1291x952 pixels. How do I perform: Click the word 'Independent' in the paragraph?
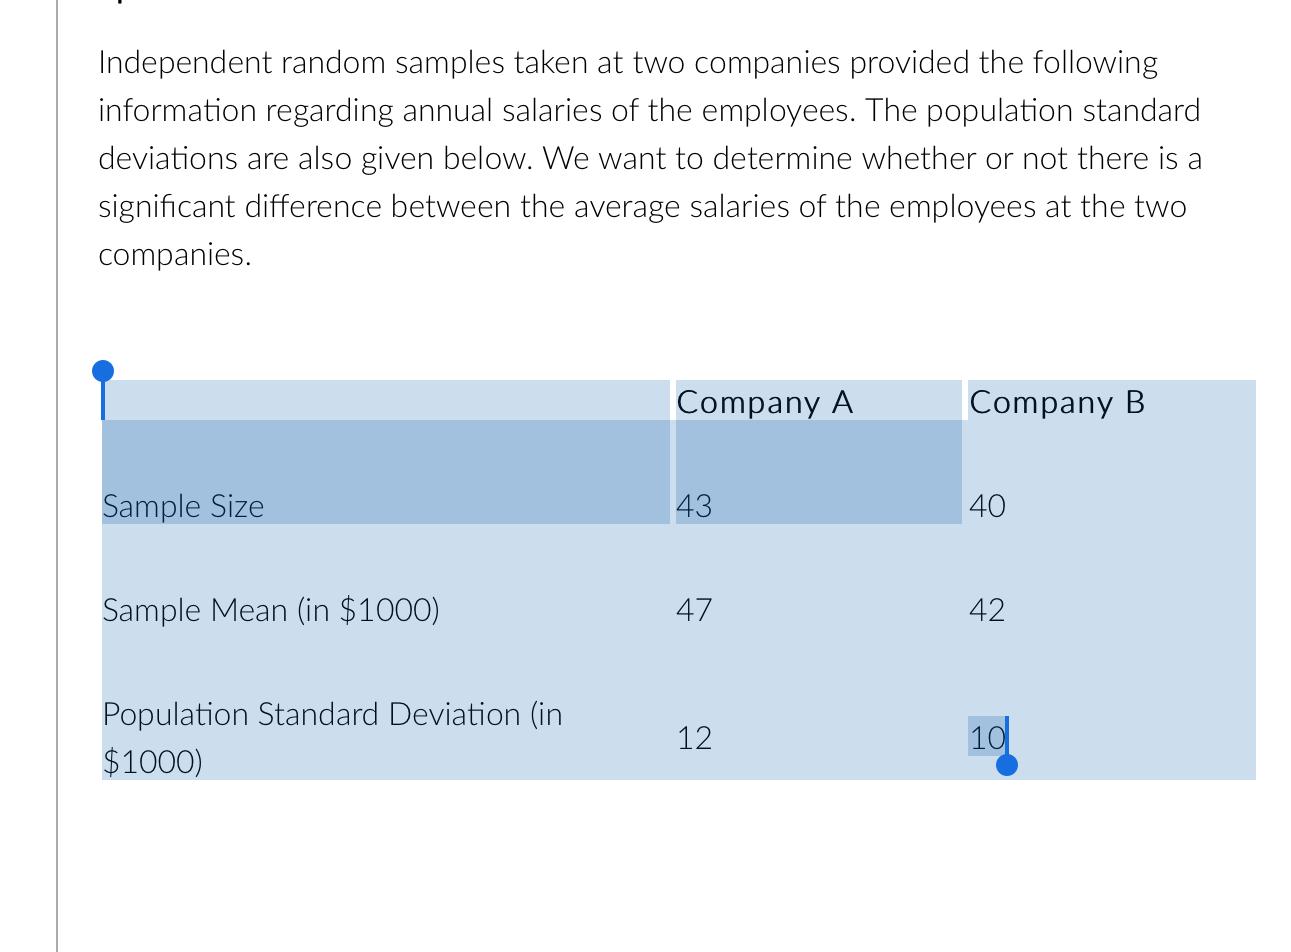pyautogui.click(x=185, y=63)
